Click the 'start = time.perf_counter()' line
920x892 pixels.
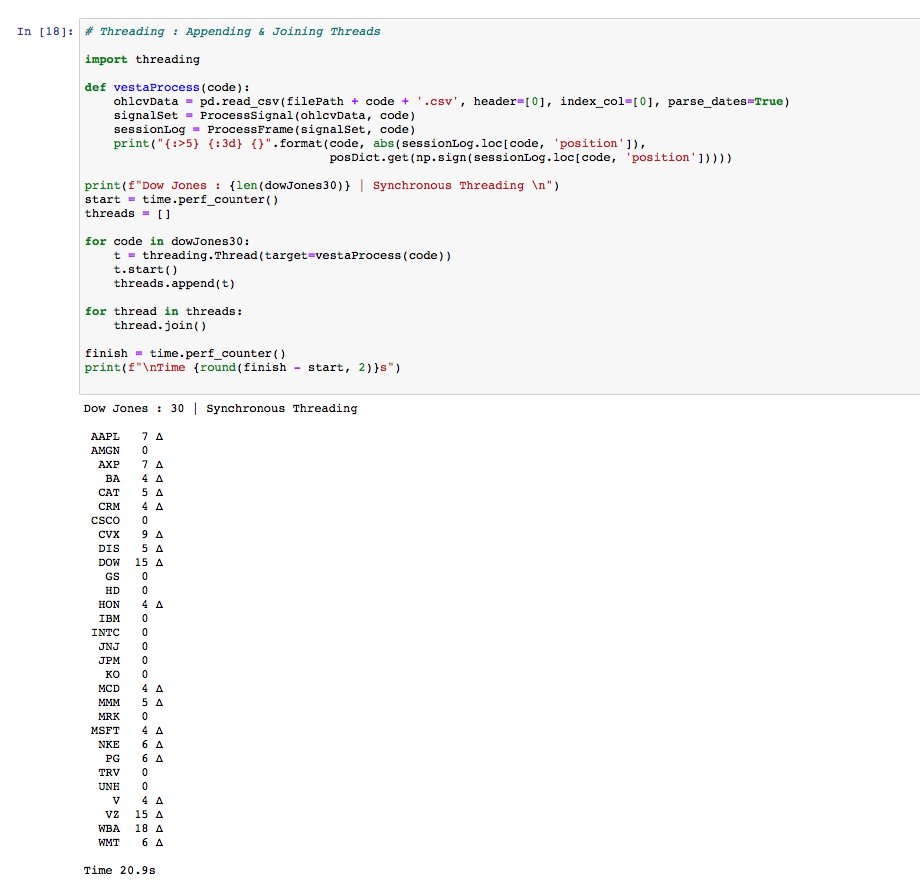point(181,200)
